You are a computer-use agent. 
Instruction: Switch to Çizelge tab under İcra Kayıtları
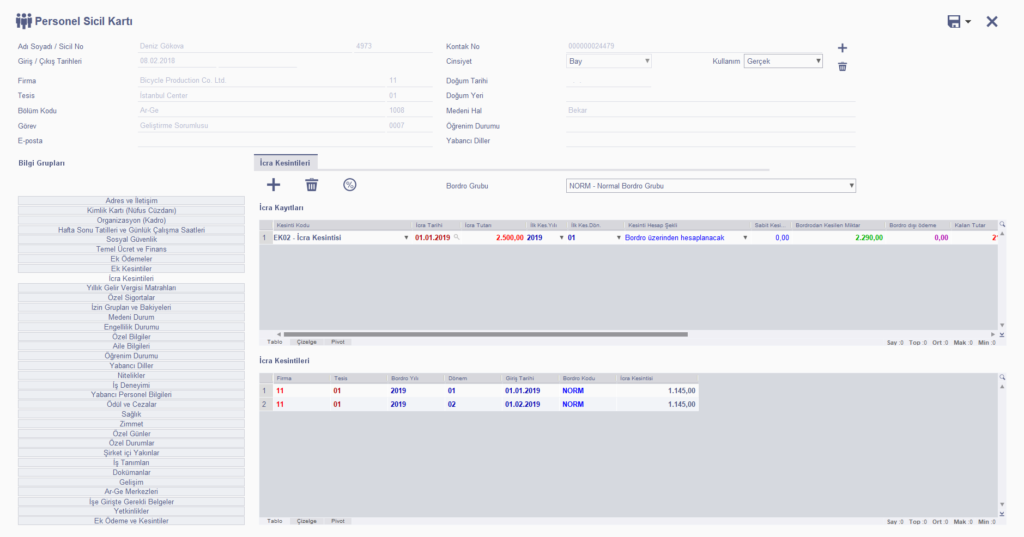click(307, 342)
